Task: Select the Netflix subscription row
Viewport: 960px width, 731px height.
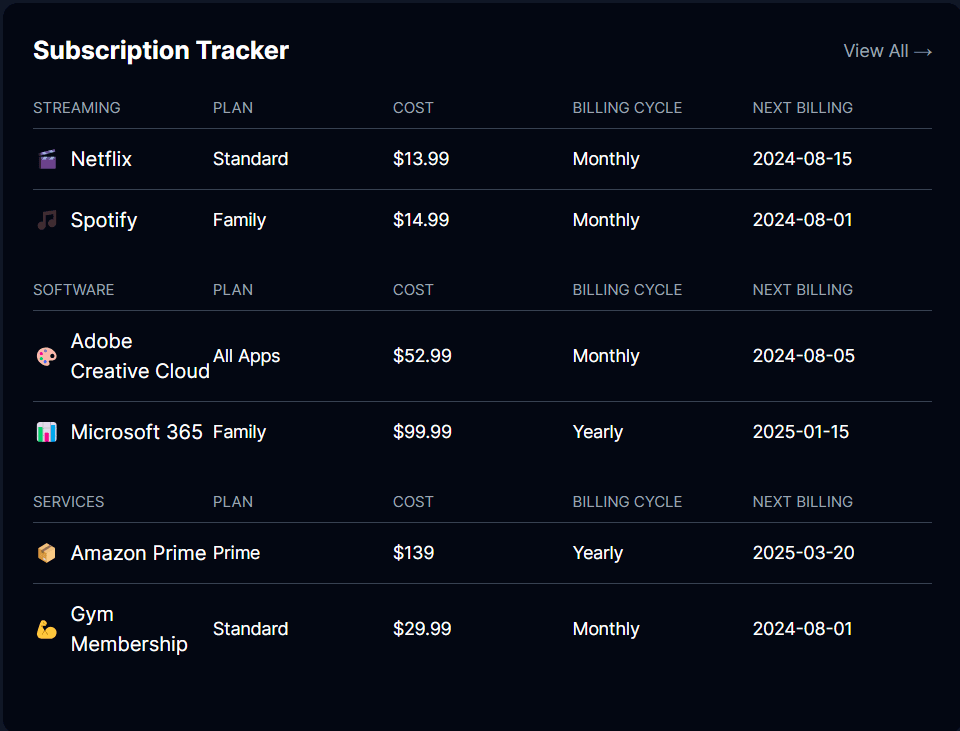Action: click(480, 159)
